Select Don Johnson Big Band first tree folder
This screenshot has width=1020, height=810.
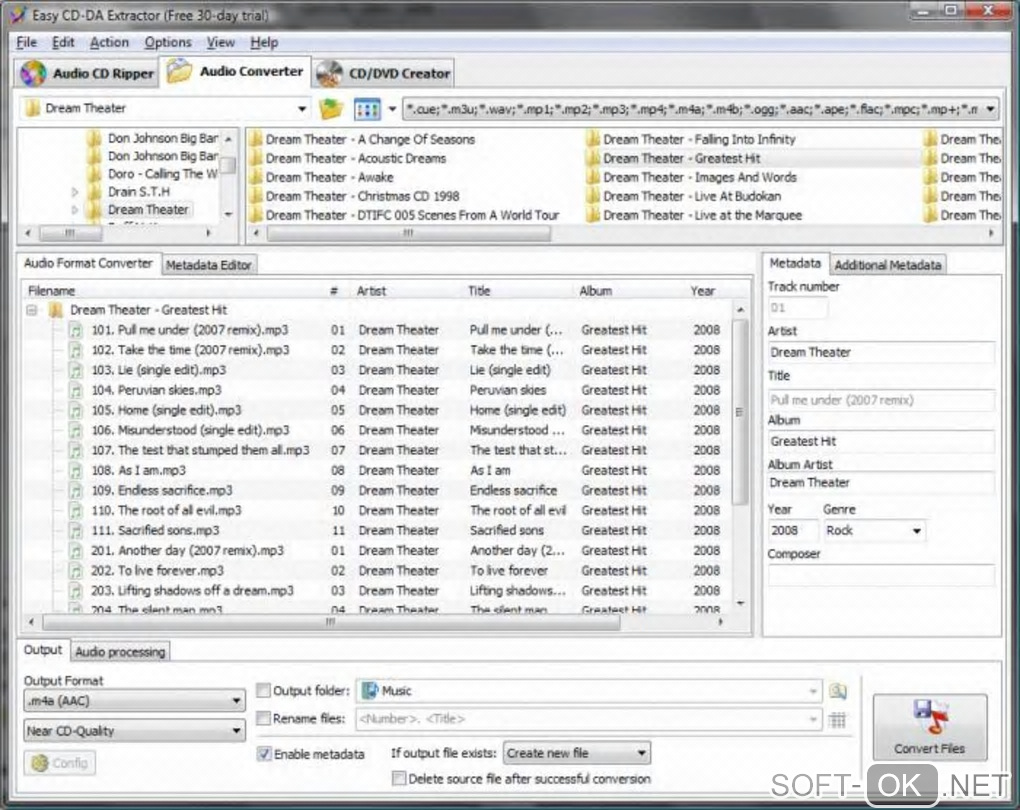[x=153, y=138]
